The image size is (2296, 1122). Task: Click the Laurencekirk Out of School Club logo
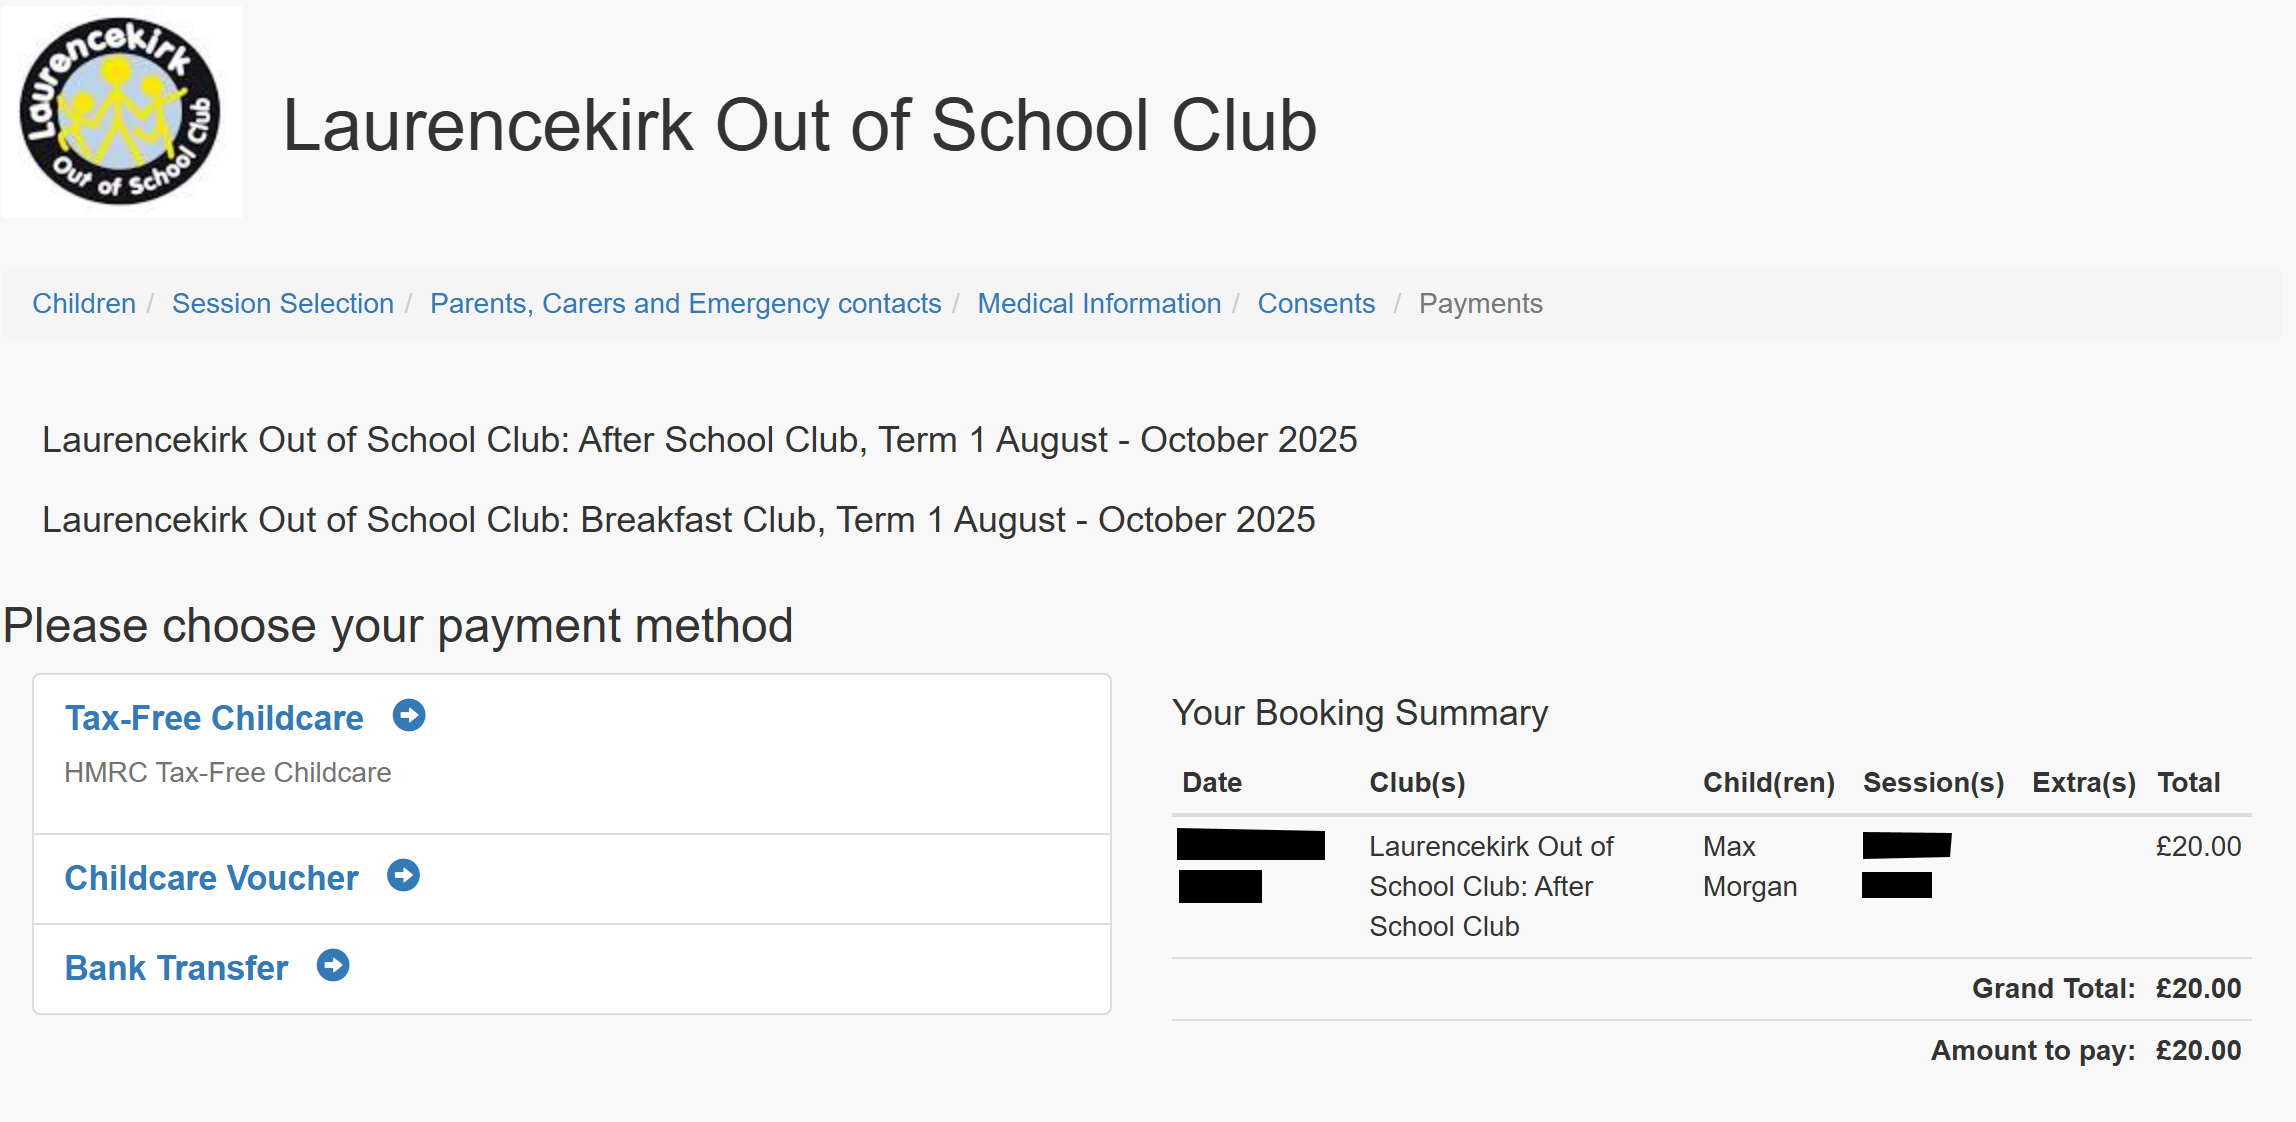click(121, 111)
